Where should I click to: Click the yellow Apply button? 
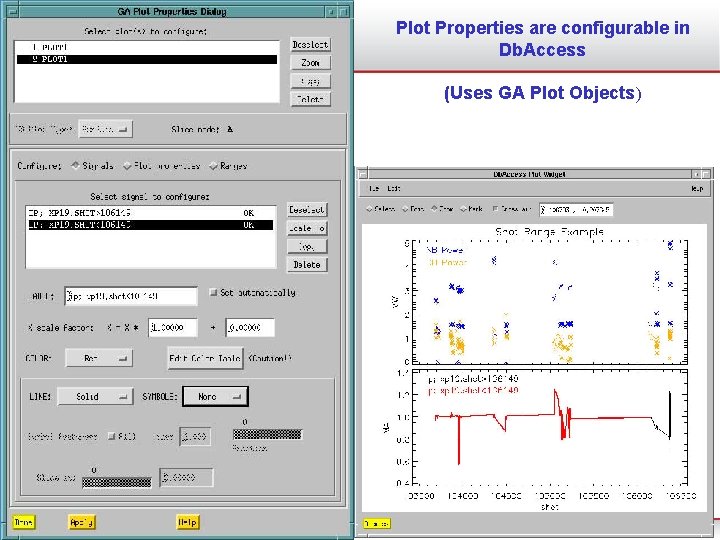(x=82, y=522)
